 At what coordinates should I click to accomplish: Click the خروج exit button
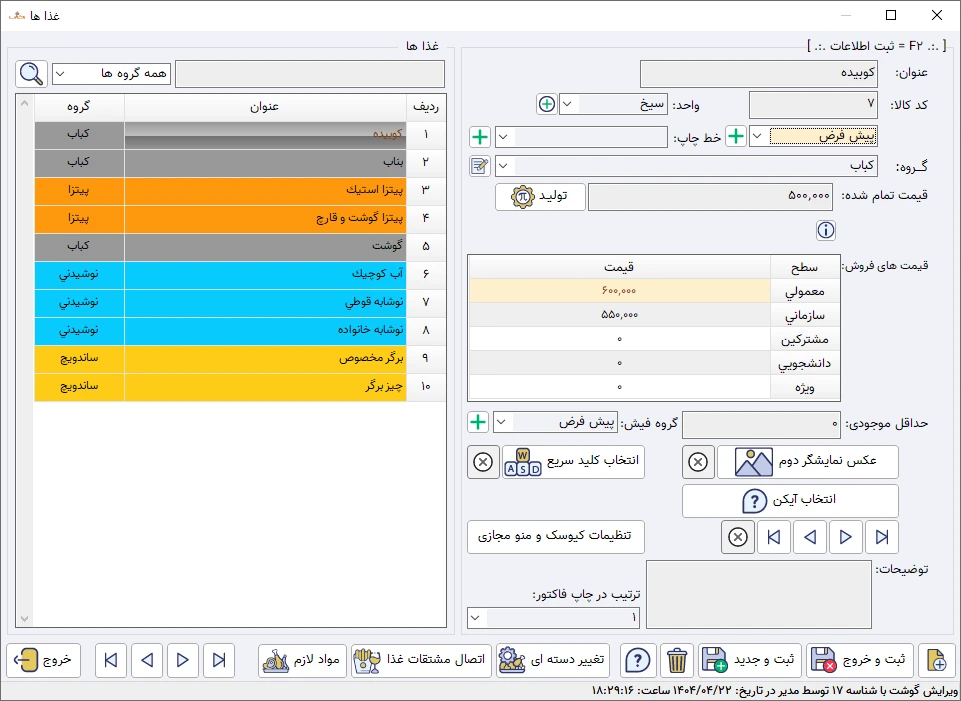click(44, 660)
